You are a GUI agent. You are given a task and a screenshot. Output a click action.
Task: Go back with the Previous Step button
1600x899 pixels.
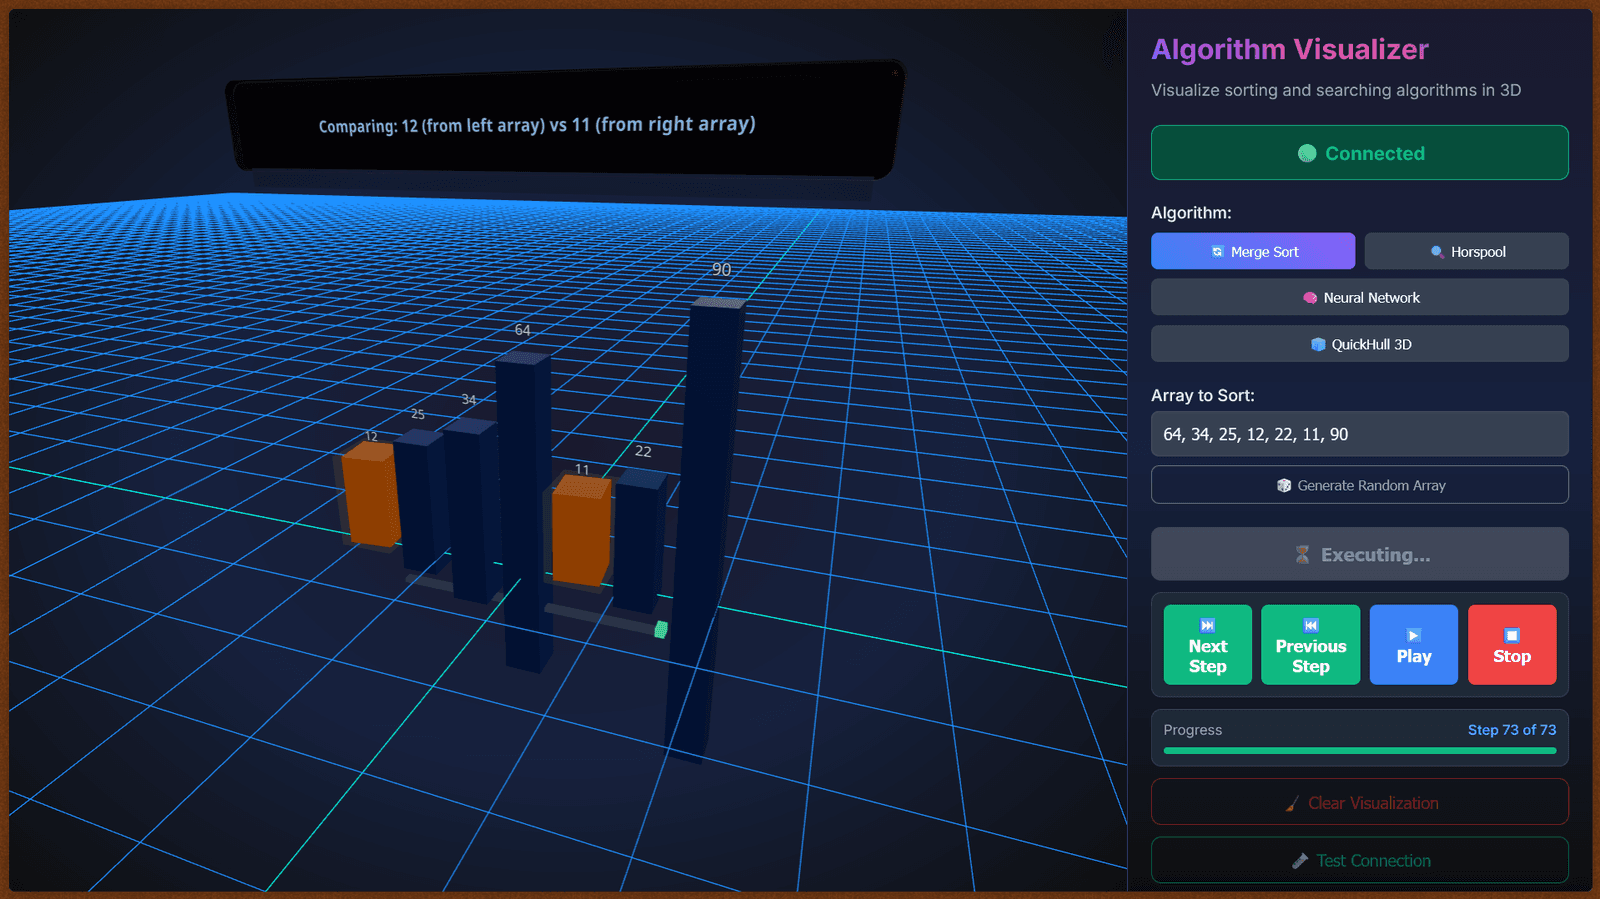(x=1311, y=645)
